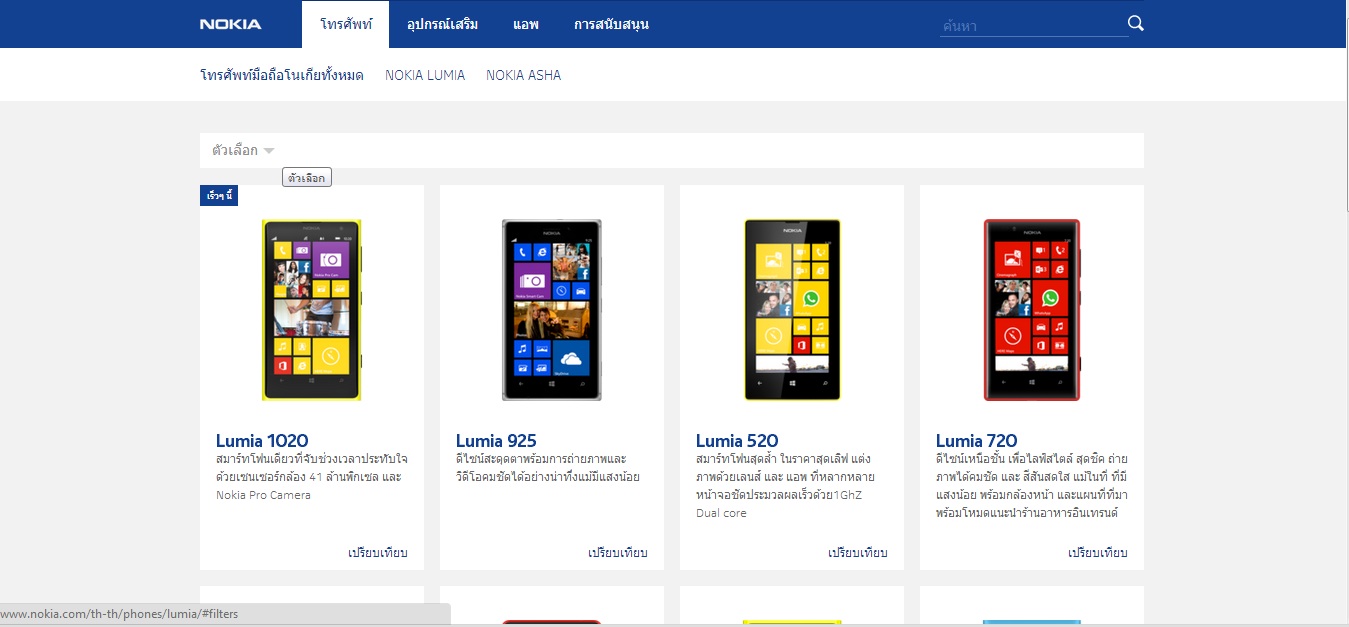
Task: Click the เร็วๆ นี้ badge on Lumia 1020
Action: (219, 195)
